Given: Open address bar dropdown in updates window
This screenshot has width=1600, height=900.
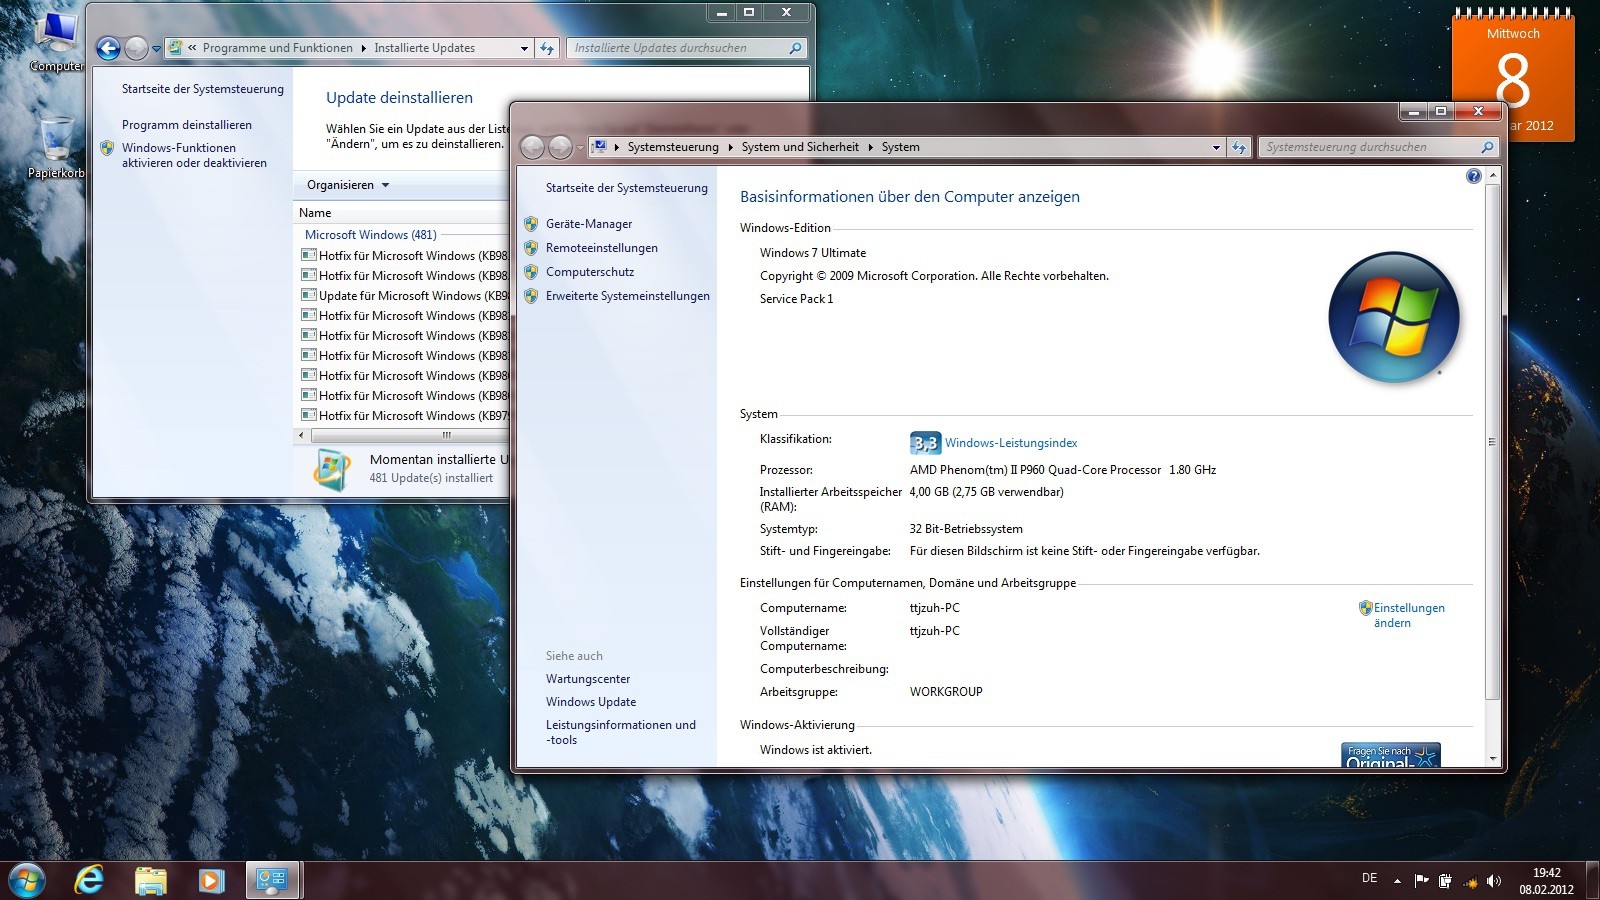Looking at the screenshot, I should pyautogui.click(x=524, y=48).
